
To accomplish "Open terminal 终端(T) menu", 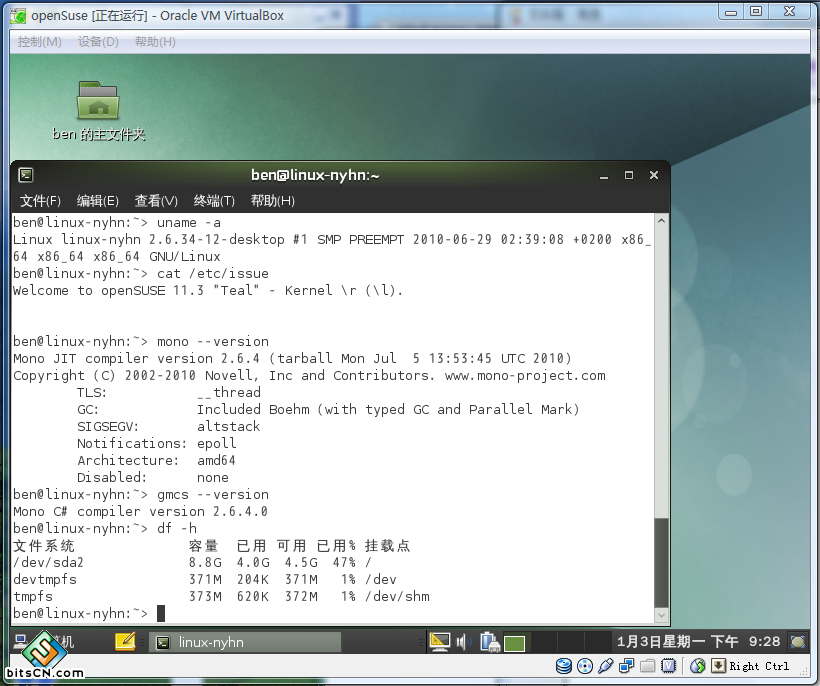I will click(x=214, y=201).
